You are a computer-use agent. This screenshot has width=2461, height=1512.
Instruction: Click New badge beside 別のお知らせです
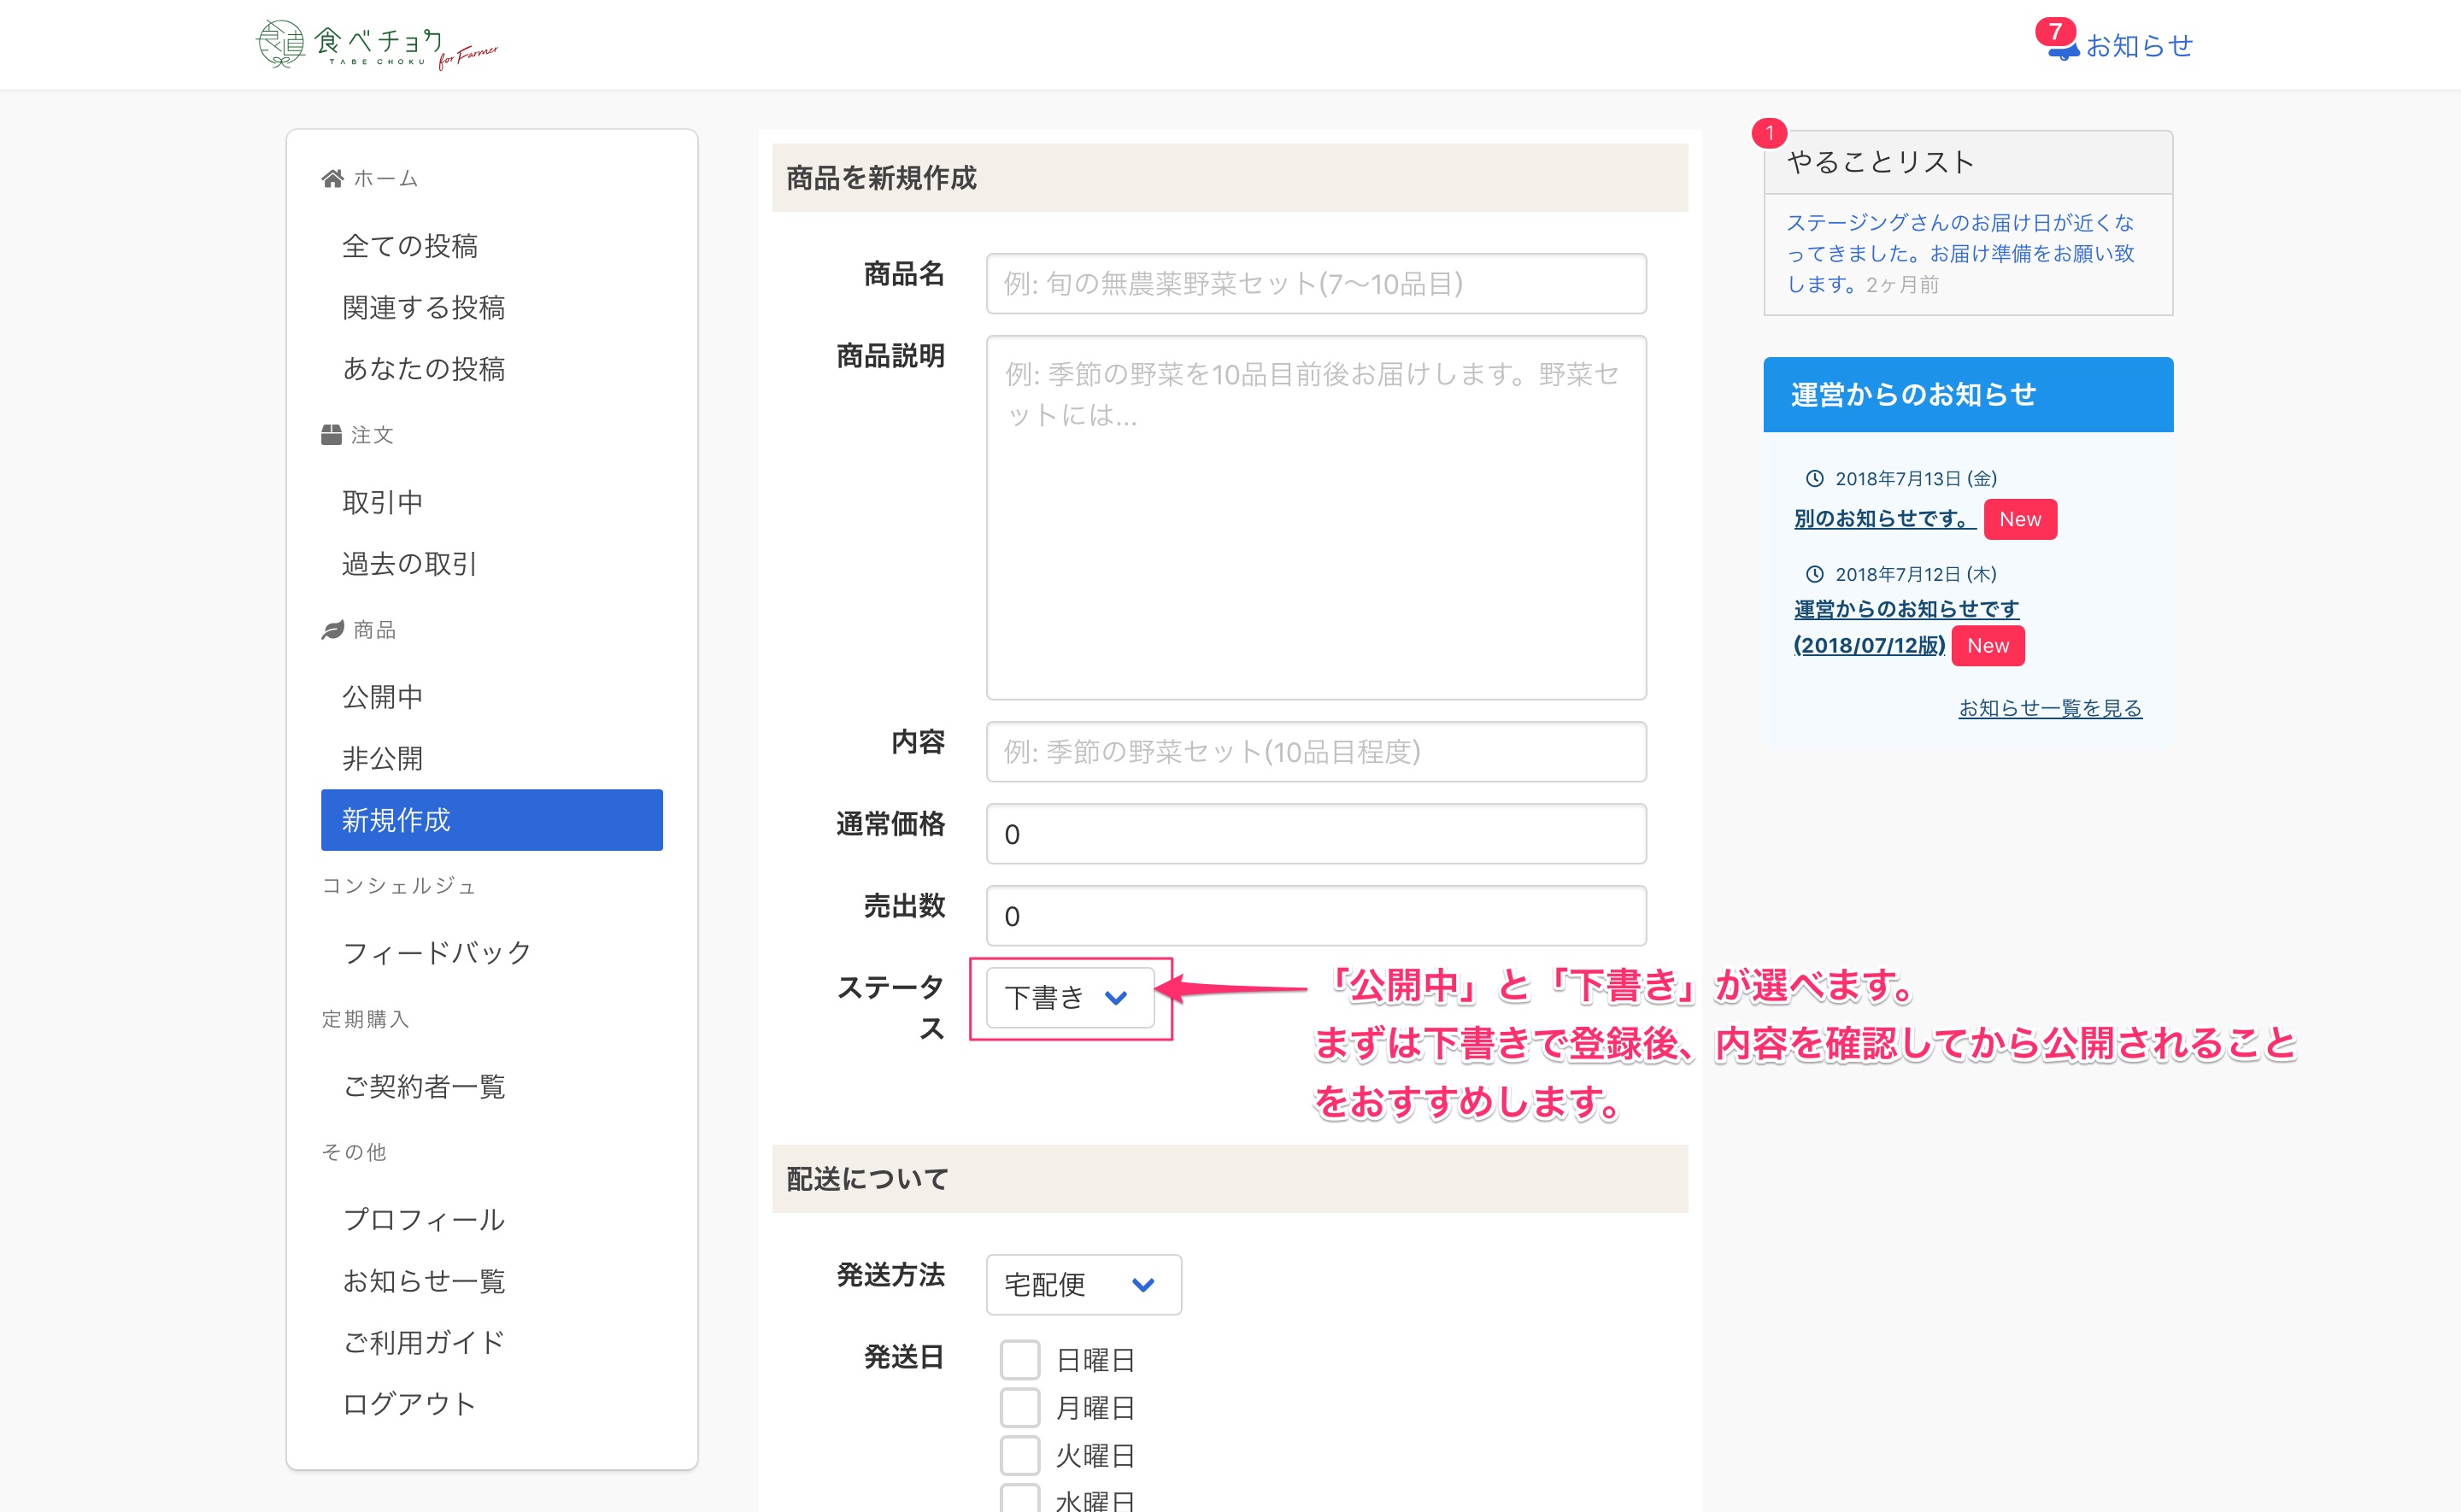point(2020,519)
